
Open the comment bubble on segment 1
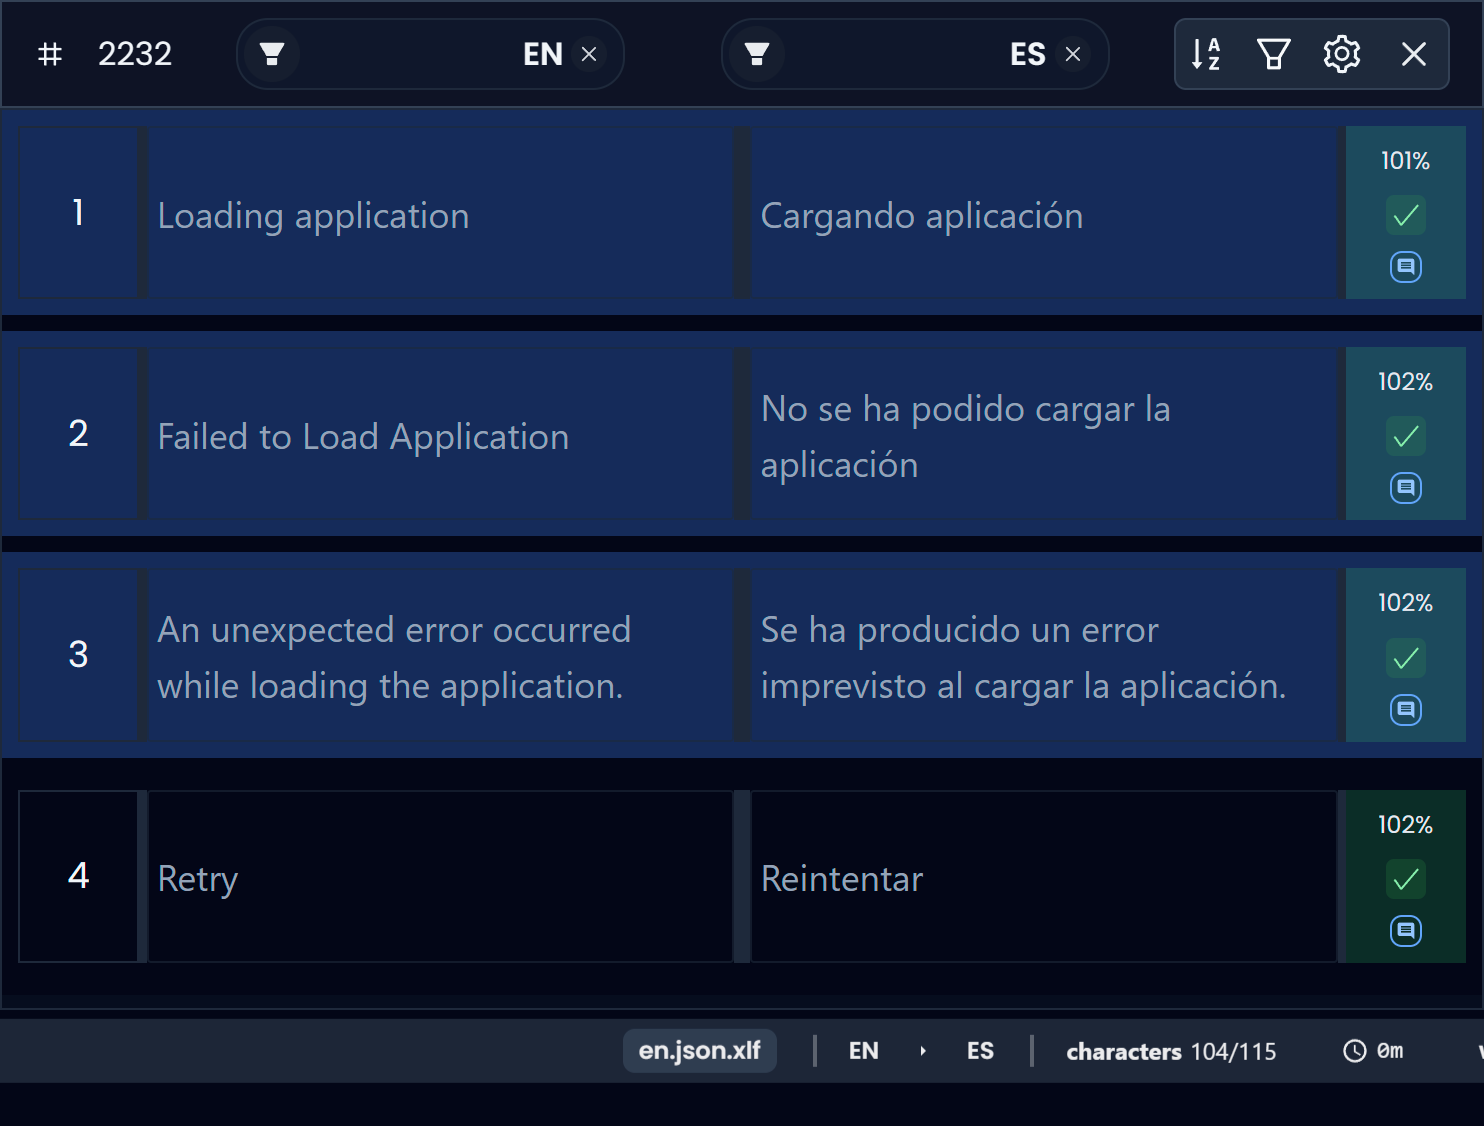[x=1406, y=267]
